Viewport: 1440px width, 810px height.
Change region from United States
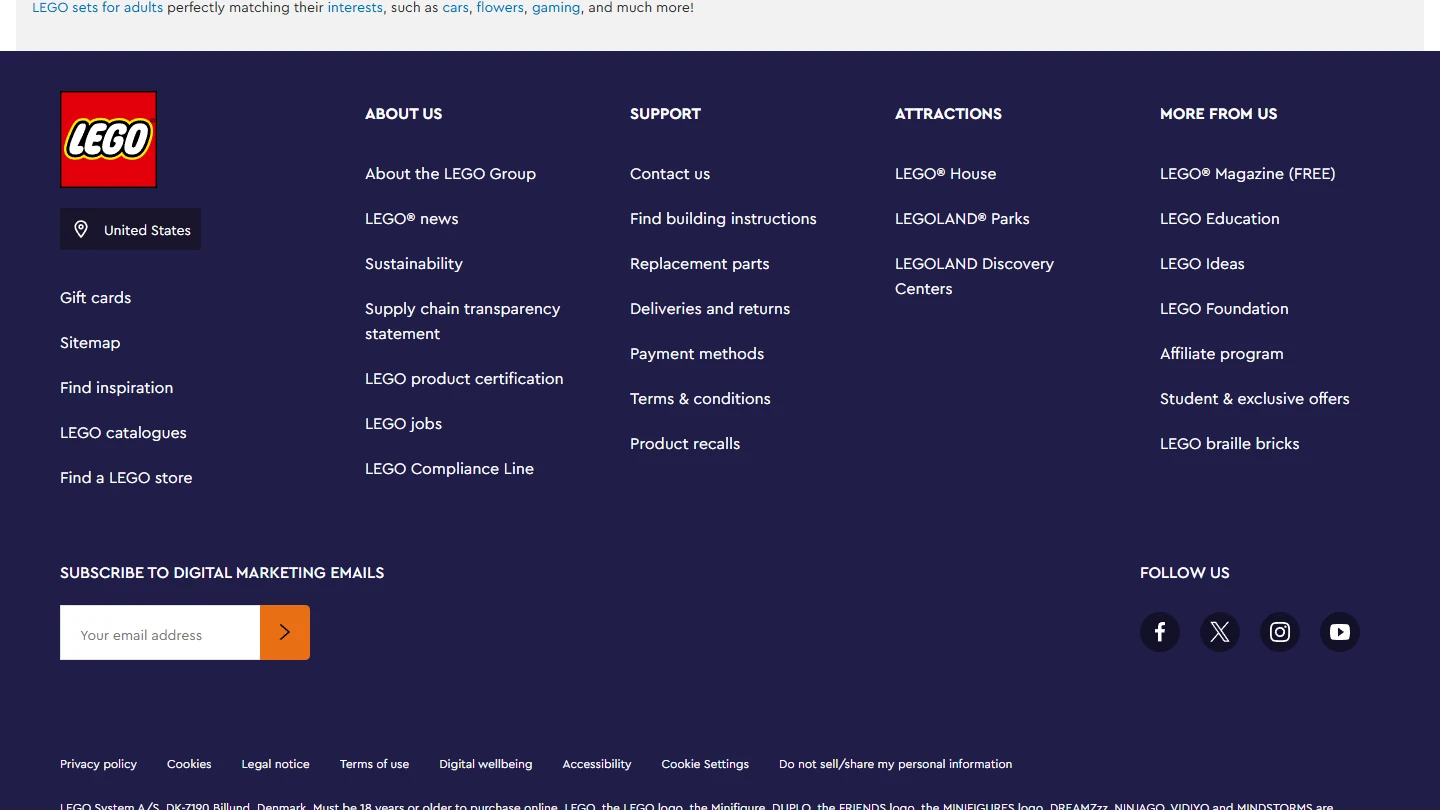130,229
